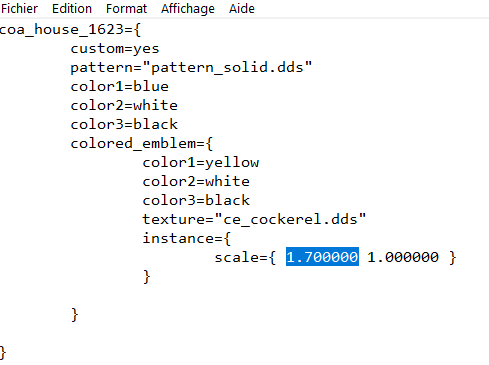Image resolution: width=489 pixels, height=365 pixels.
Task: Open the Fichier menu
Action: pyautogui.click(x=19, y=8)
